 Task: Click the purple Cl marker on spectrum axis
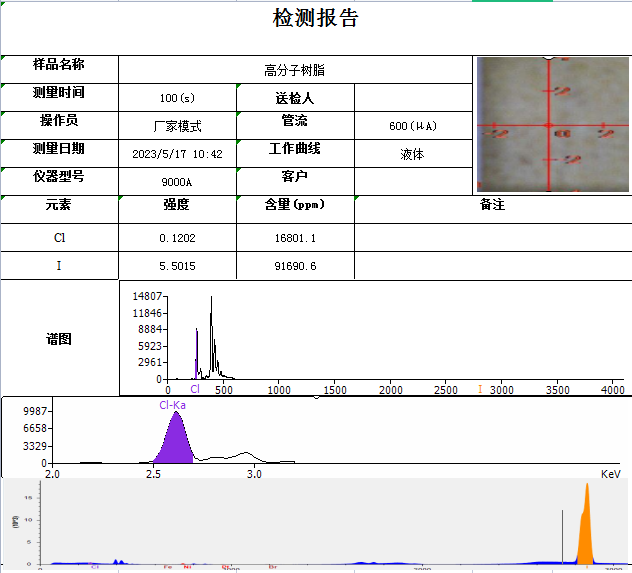(x=195, y=389)
